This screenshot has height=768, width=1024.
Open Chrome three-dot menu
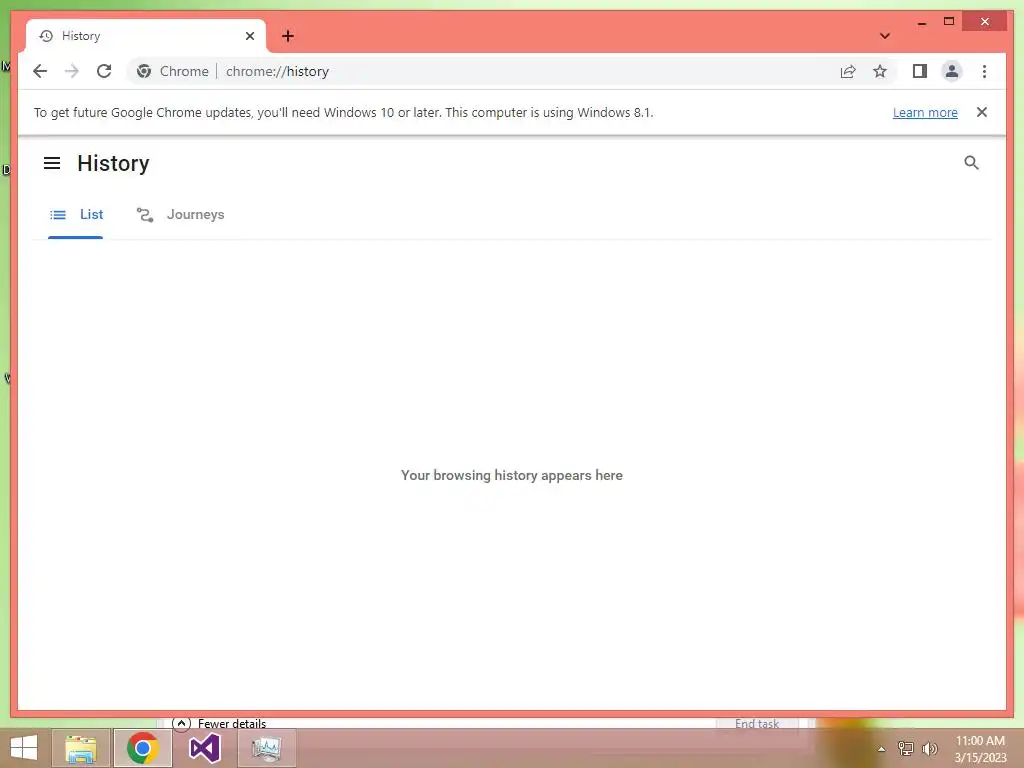coord(984,71)
